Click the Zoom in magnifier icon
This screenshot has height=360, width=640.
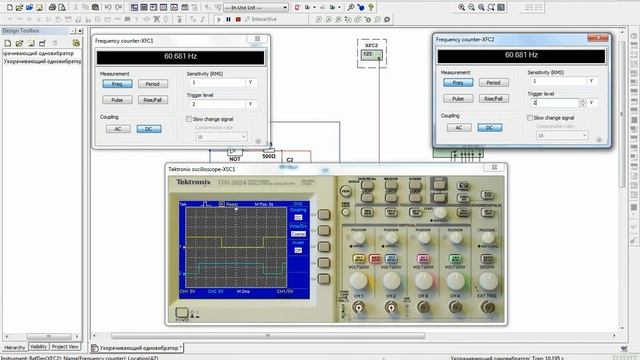[x=462, y=7]
